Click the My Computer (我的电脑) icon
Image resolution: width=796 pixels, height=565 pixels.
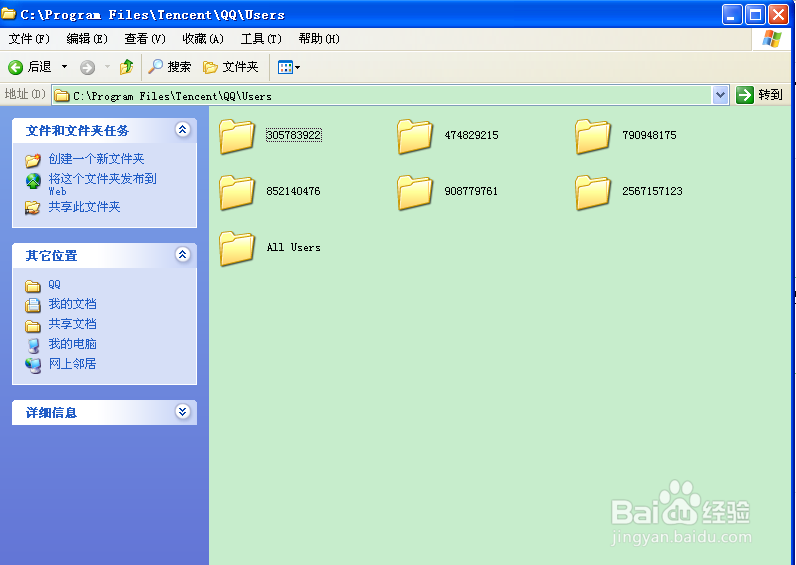click(33, 345)
